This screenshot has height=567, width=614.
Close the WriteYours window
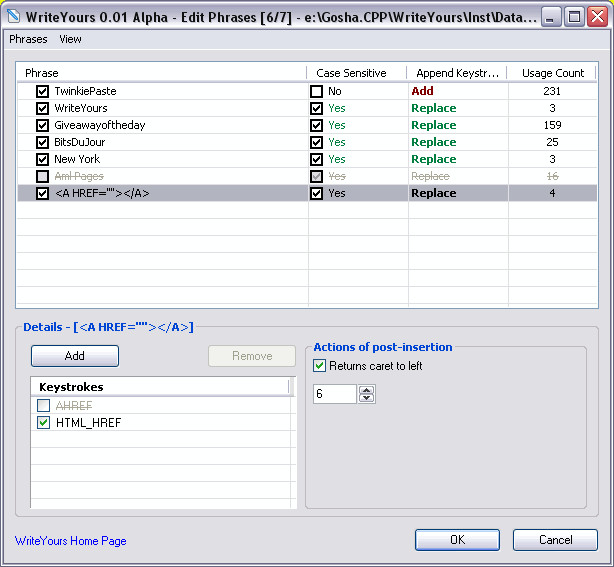tap(598, 17)
